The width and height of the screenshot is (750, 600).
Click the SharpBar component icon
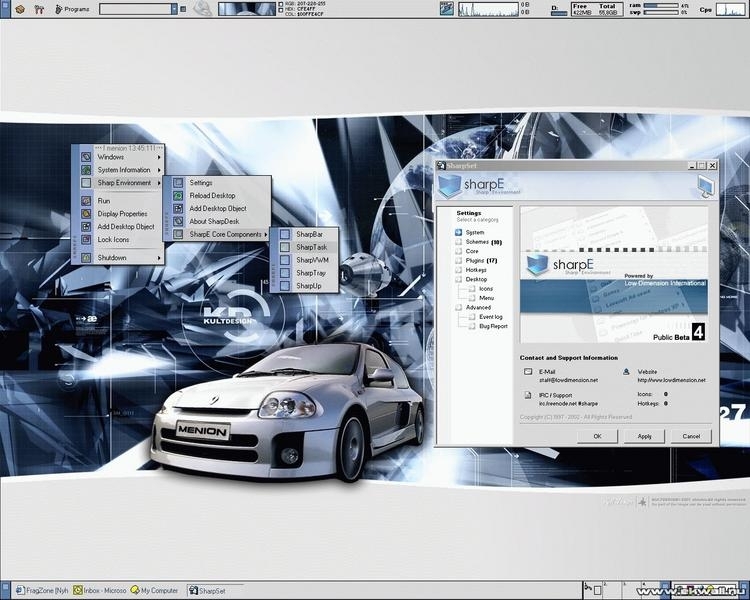pos(285,234)
